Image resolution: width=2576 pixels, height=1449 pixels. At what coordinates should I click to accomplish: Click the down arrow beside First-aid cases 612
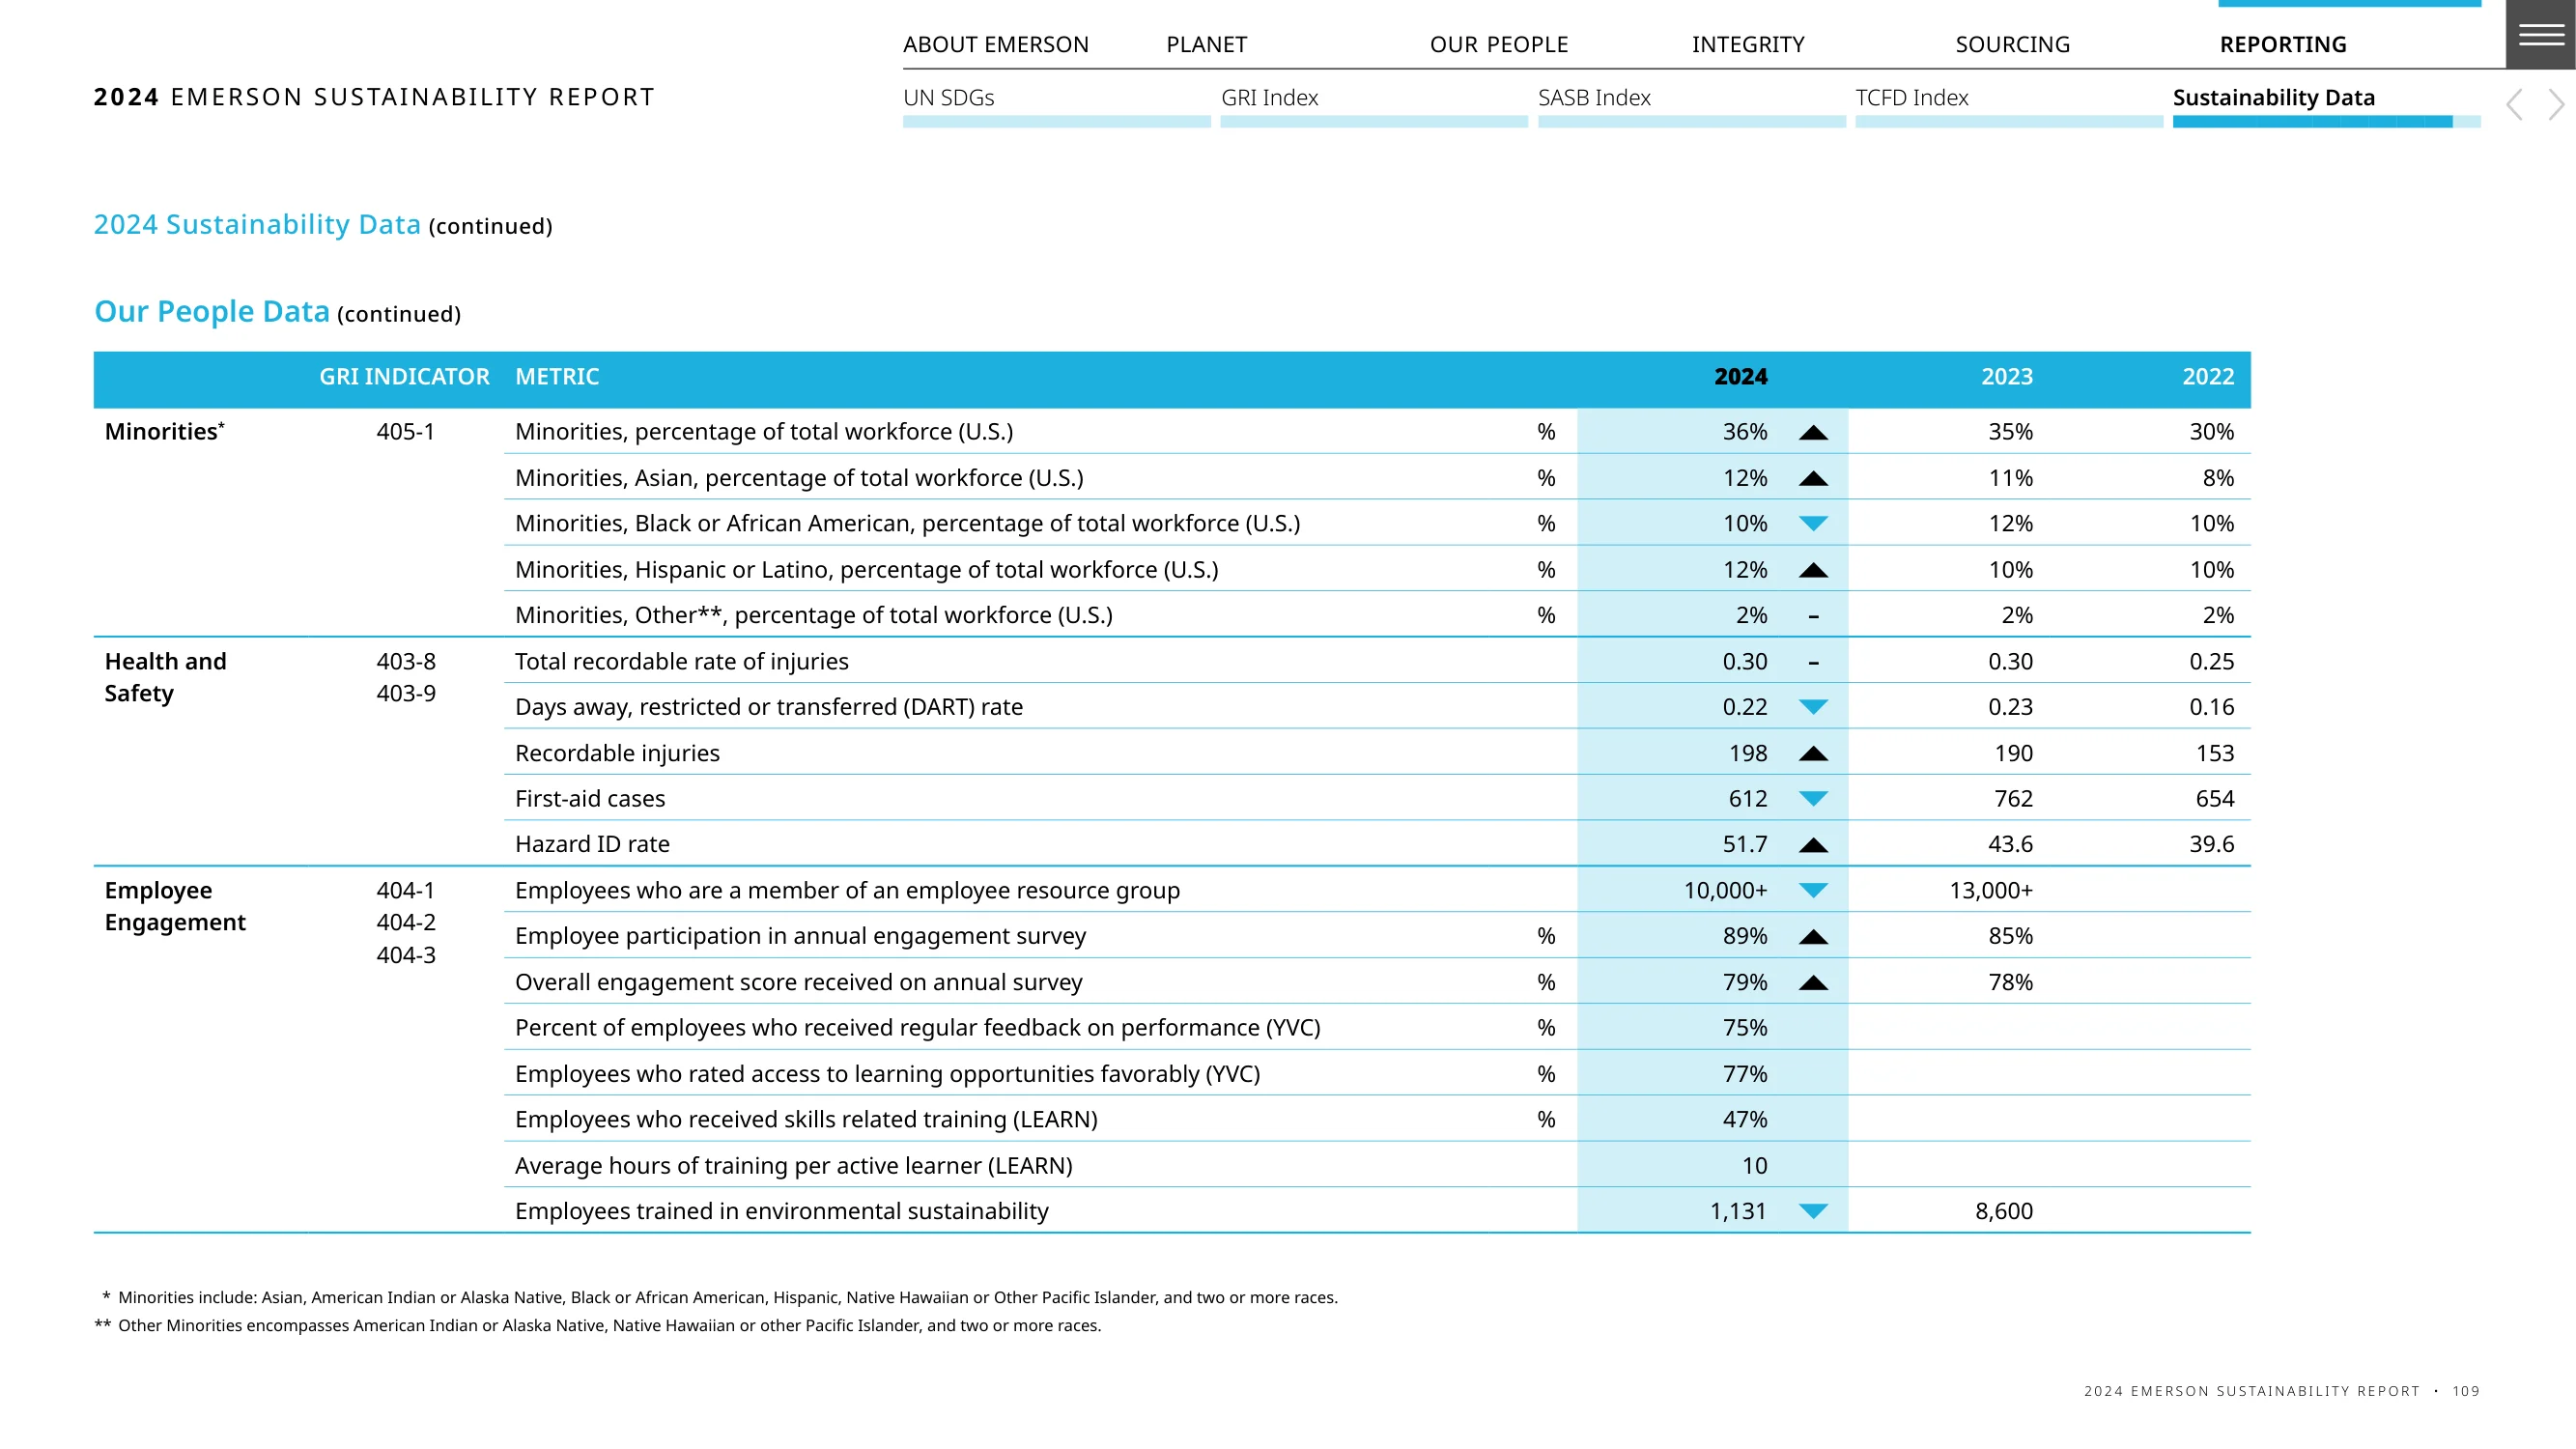1813,799
